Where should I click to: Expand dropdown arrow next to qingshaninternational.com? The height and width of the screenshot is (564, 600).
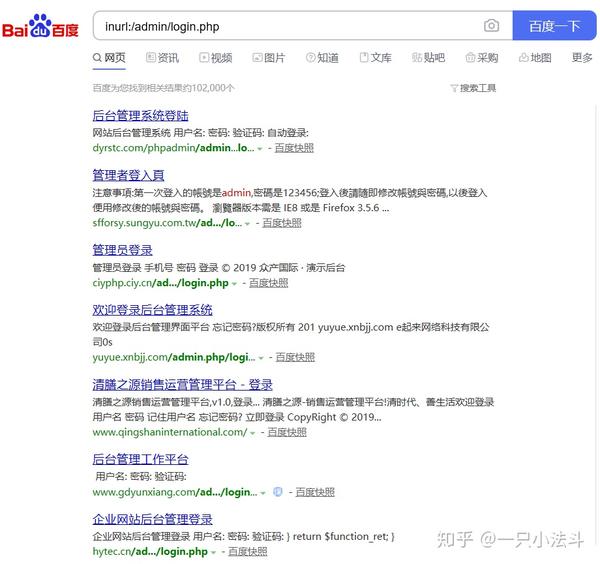253,433
